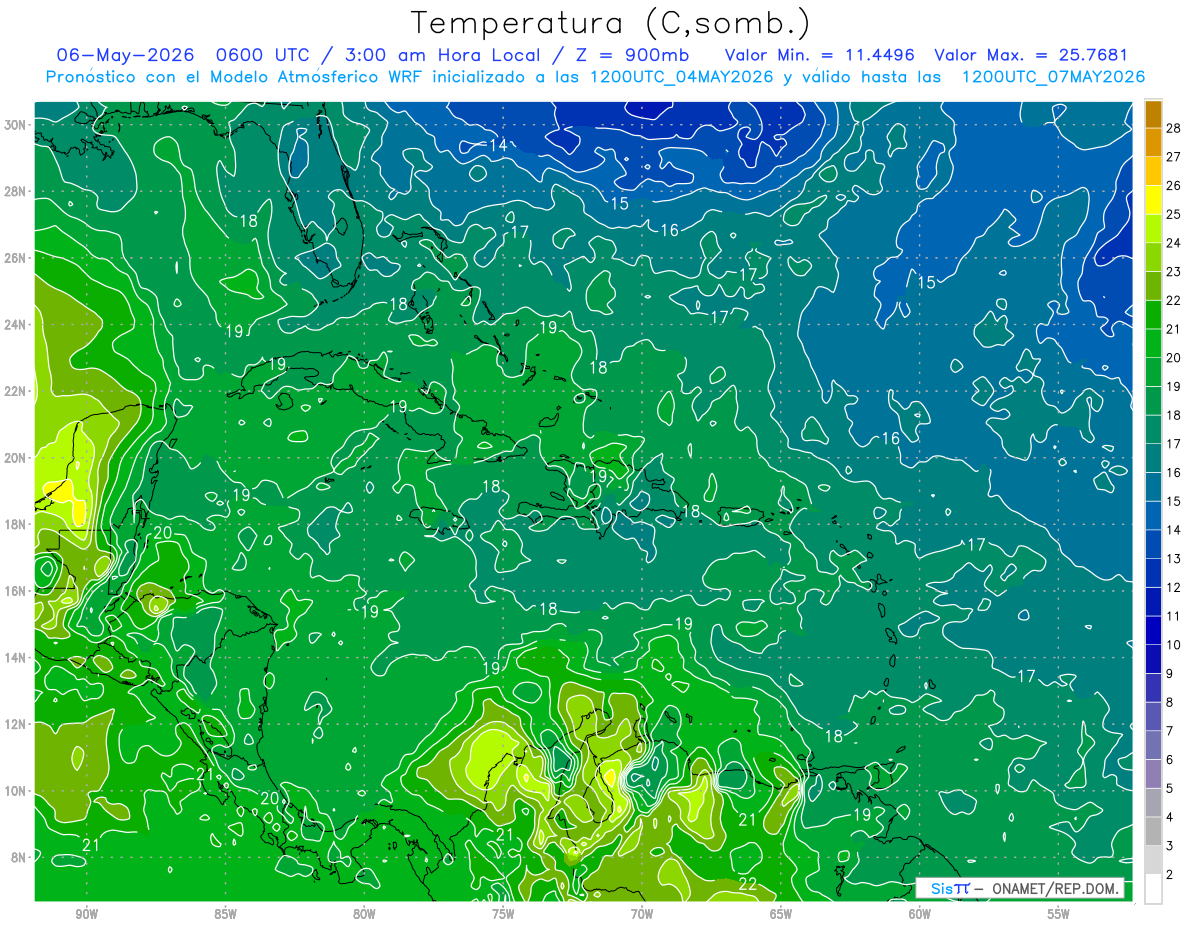Click the 70W longitude axis label
Screen dimensions: 1200x927
click(x=642, y=914)
